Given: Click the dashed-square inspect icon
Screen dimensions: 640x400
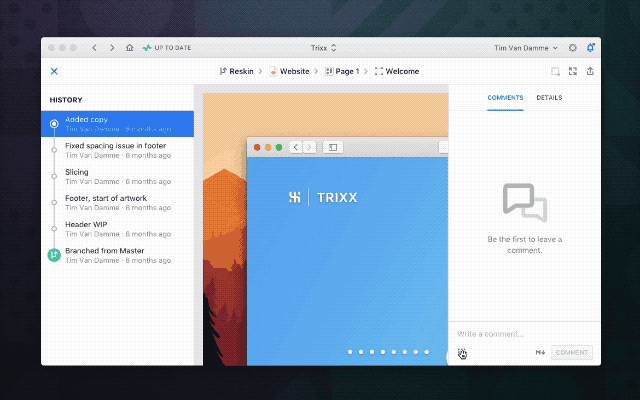Looking at the screenshot, I should pyautogui.click(x=555, y=71).
